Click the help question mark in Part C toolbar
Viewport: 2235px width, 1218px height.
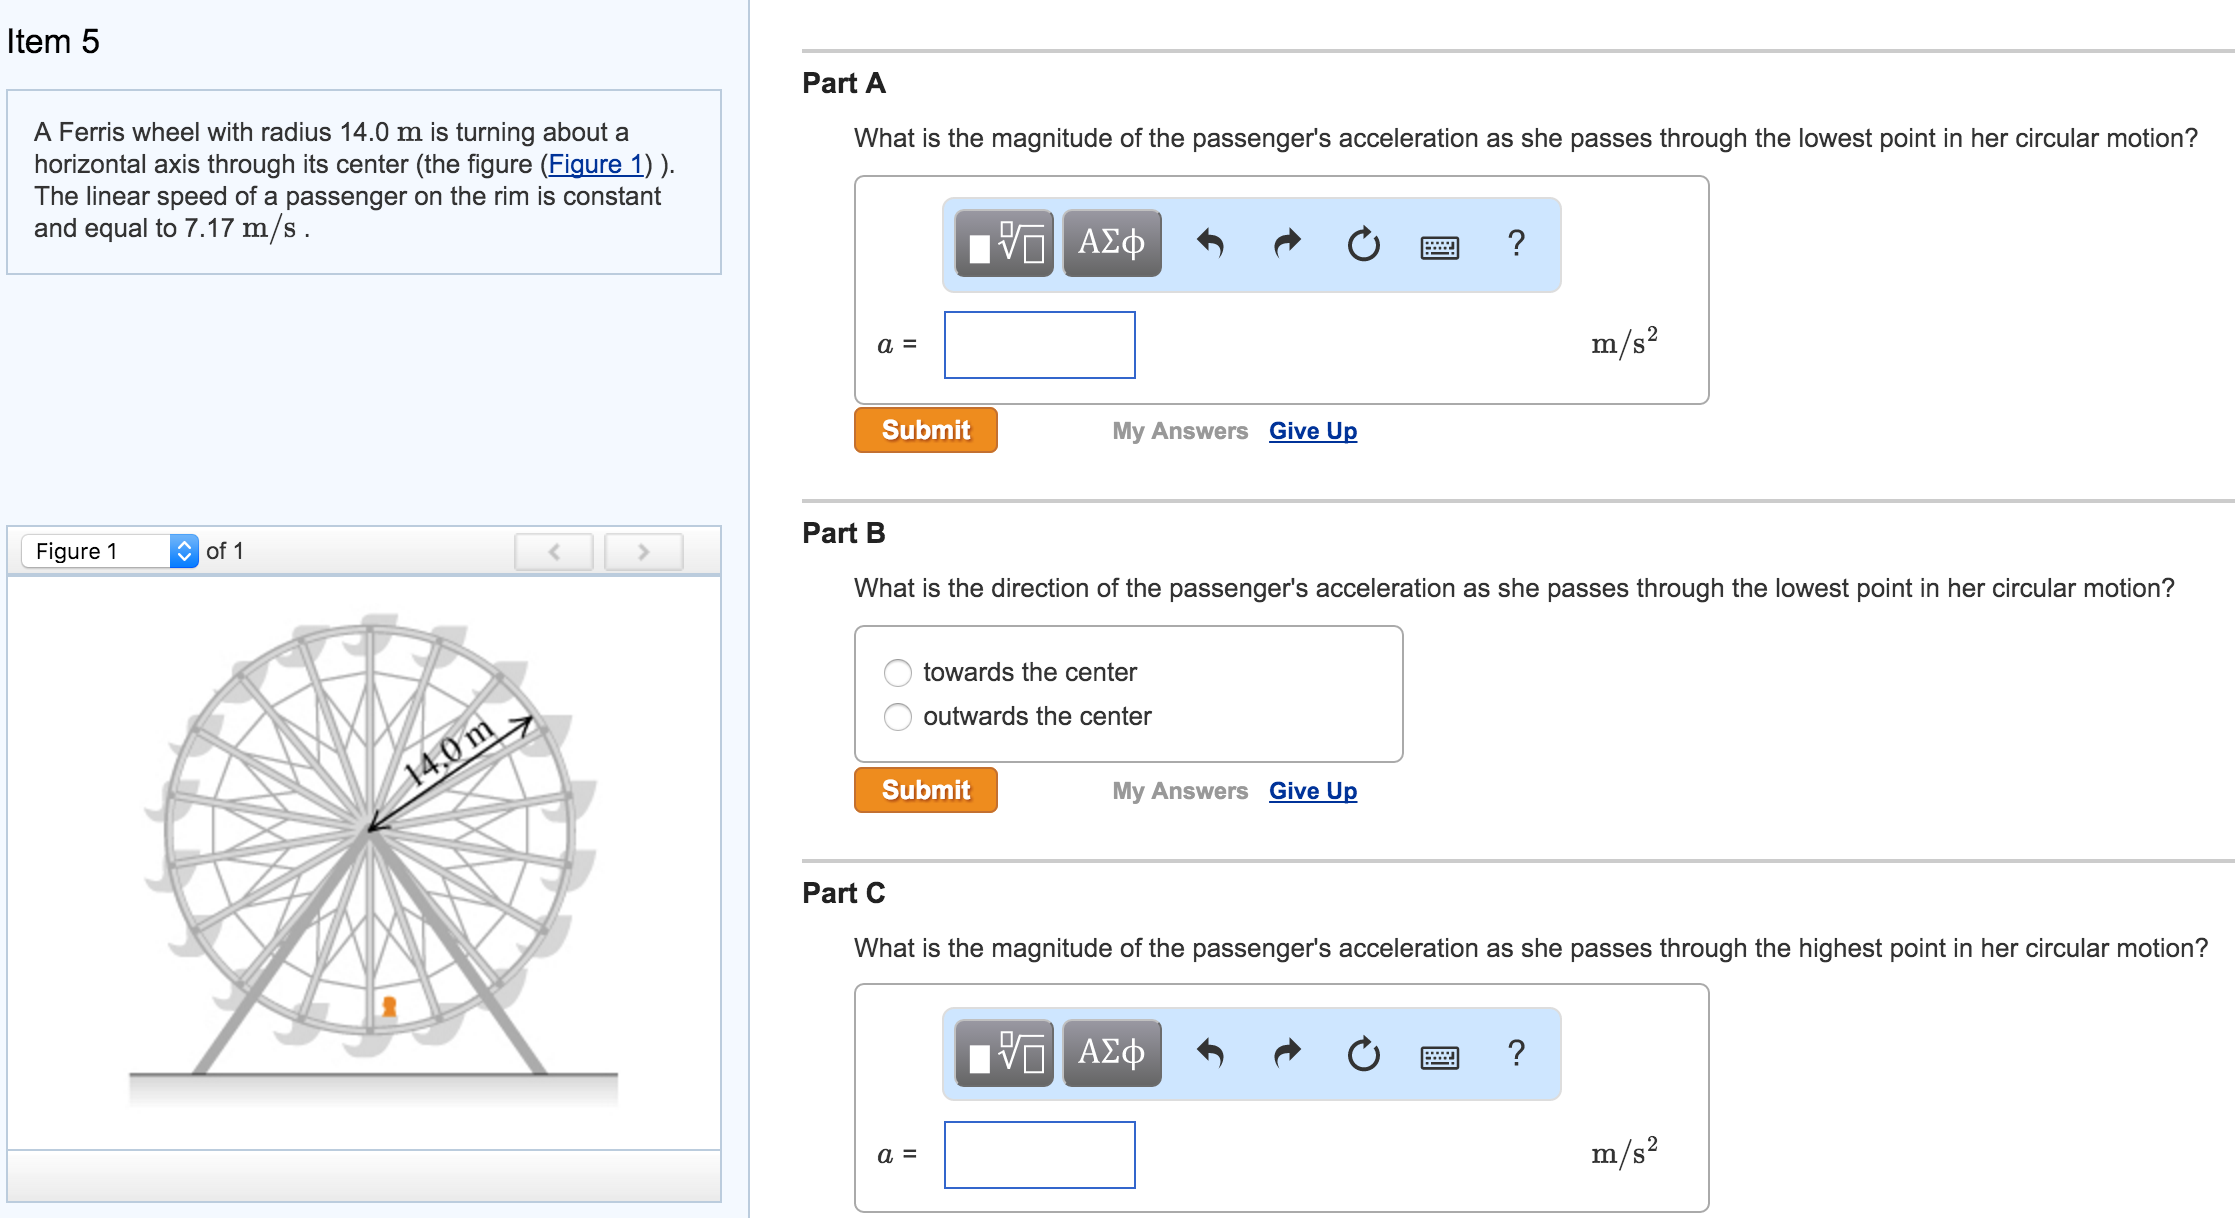tap(1516, 1052)
